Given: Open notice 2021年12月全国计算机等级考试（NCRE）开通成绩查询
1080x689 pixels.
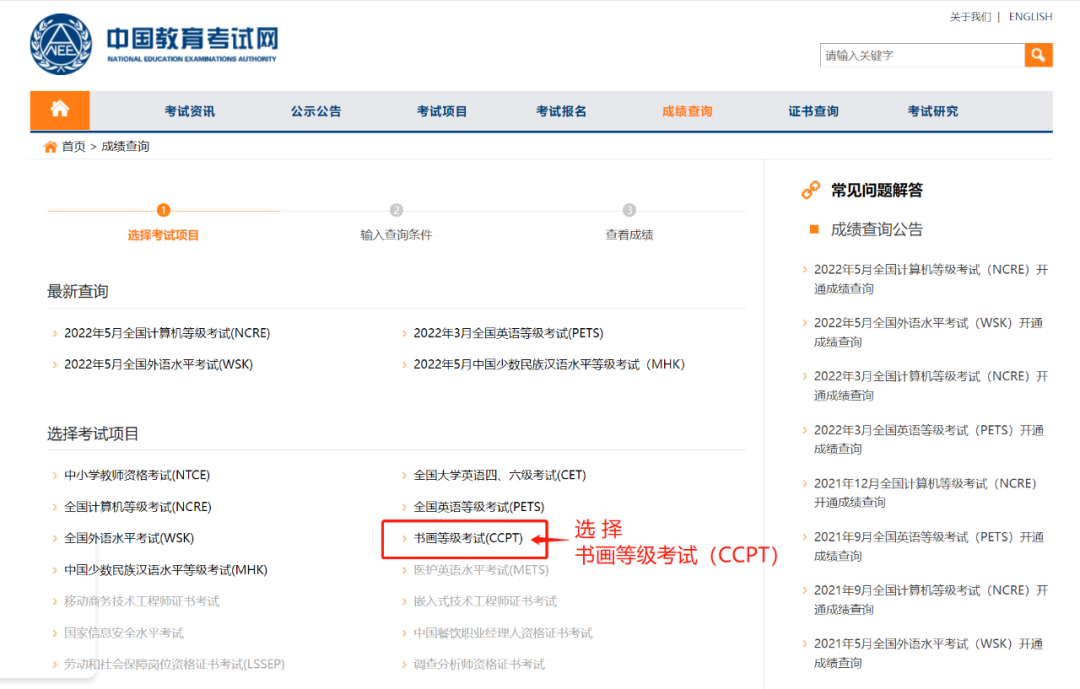Looking at the screenshot, I should (x=925, y=493).
